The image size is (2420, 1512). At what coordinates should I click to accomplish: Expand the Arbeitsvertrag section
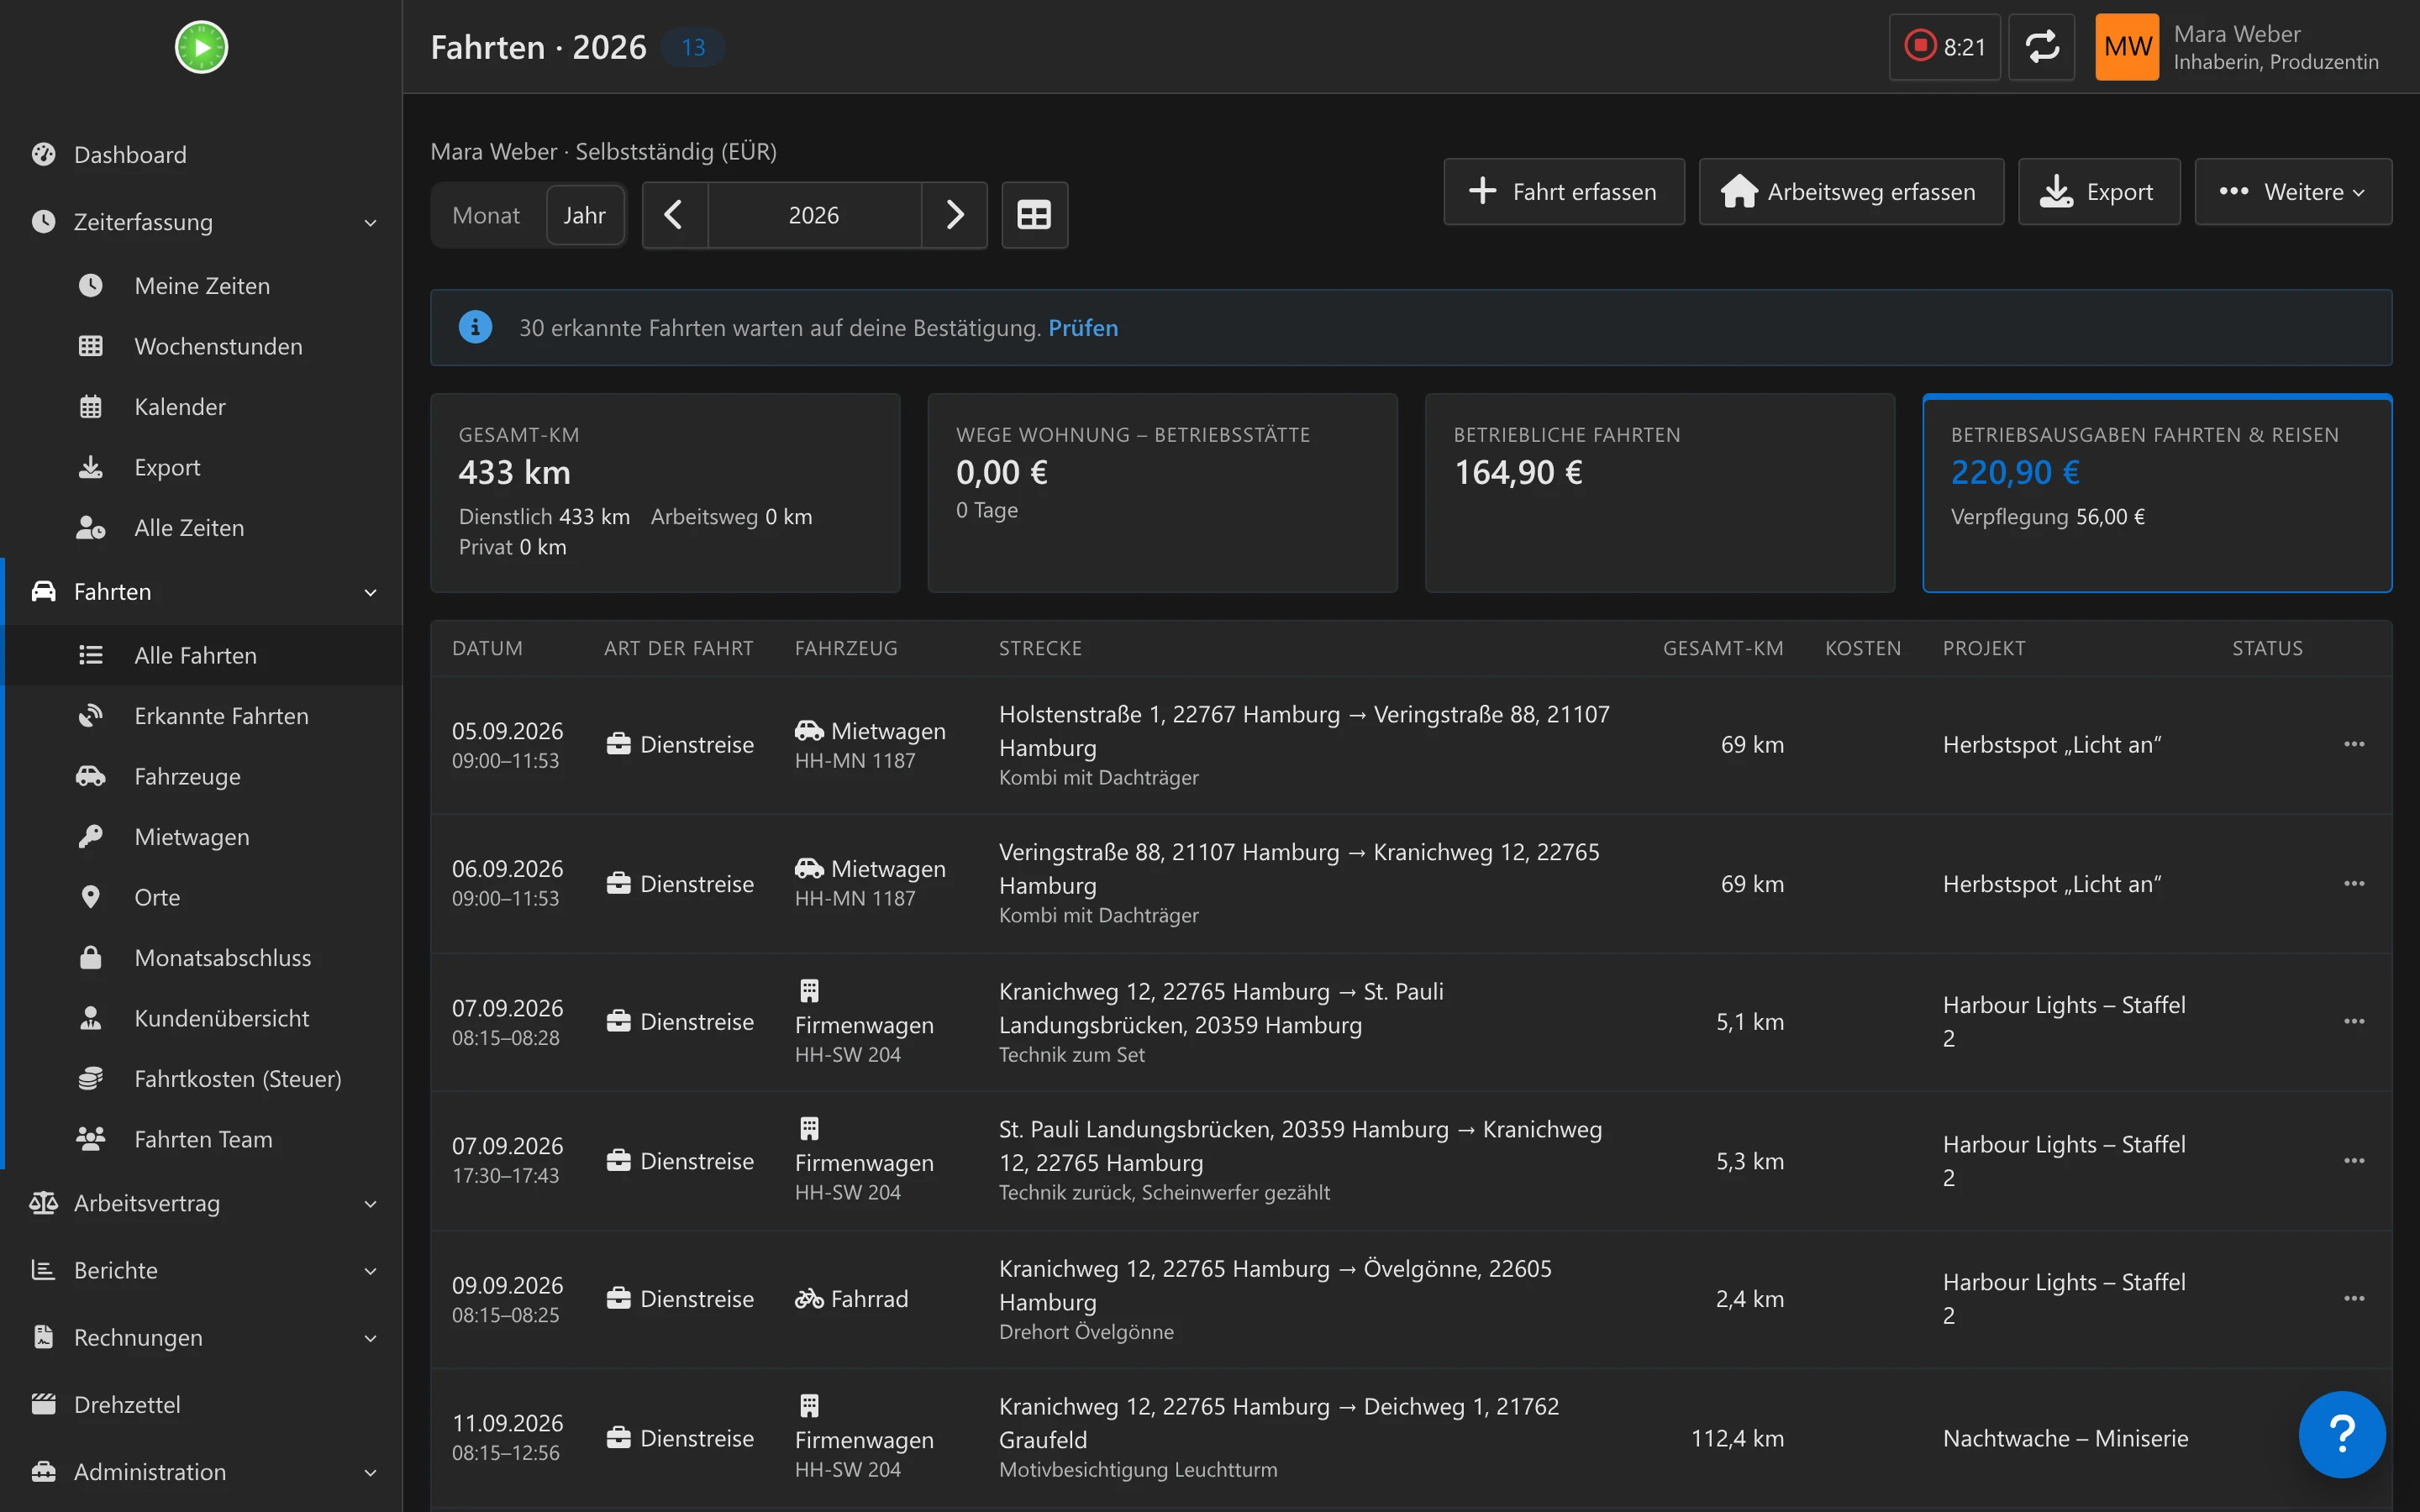[201, 1203]
